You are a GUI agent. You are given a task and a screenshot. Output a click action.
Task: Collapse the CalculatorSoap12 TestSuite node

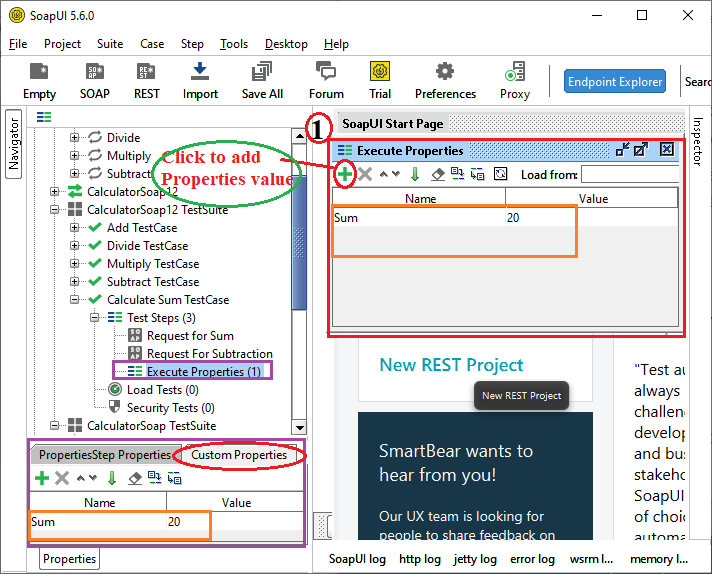point(54,210)
